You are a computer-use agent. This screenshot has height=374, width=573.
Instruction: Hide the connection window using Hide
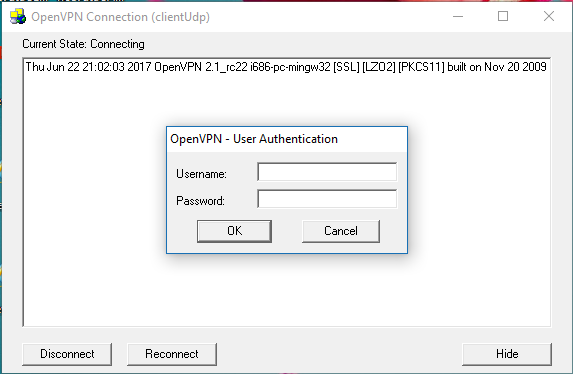[507, 354]
